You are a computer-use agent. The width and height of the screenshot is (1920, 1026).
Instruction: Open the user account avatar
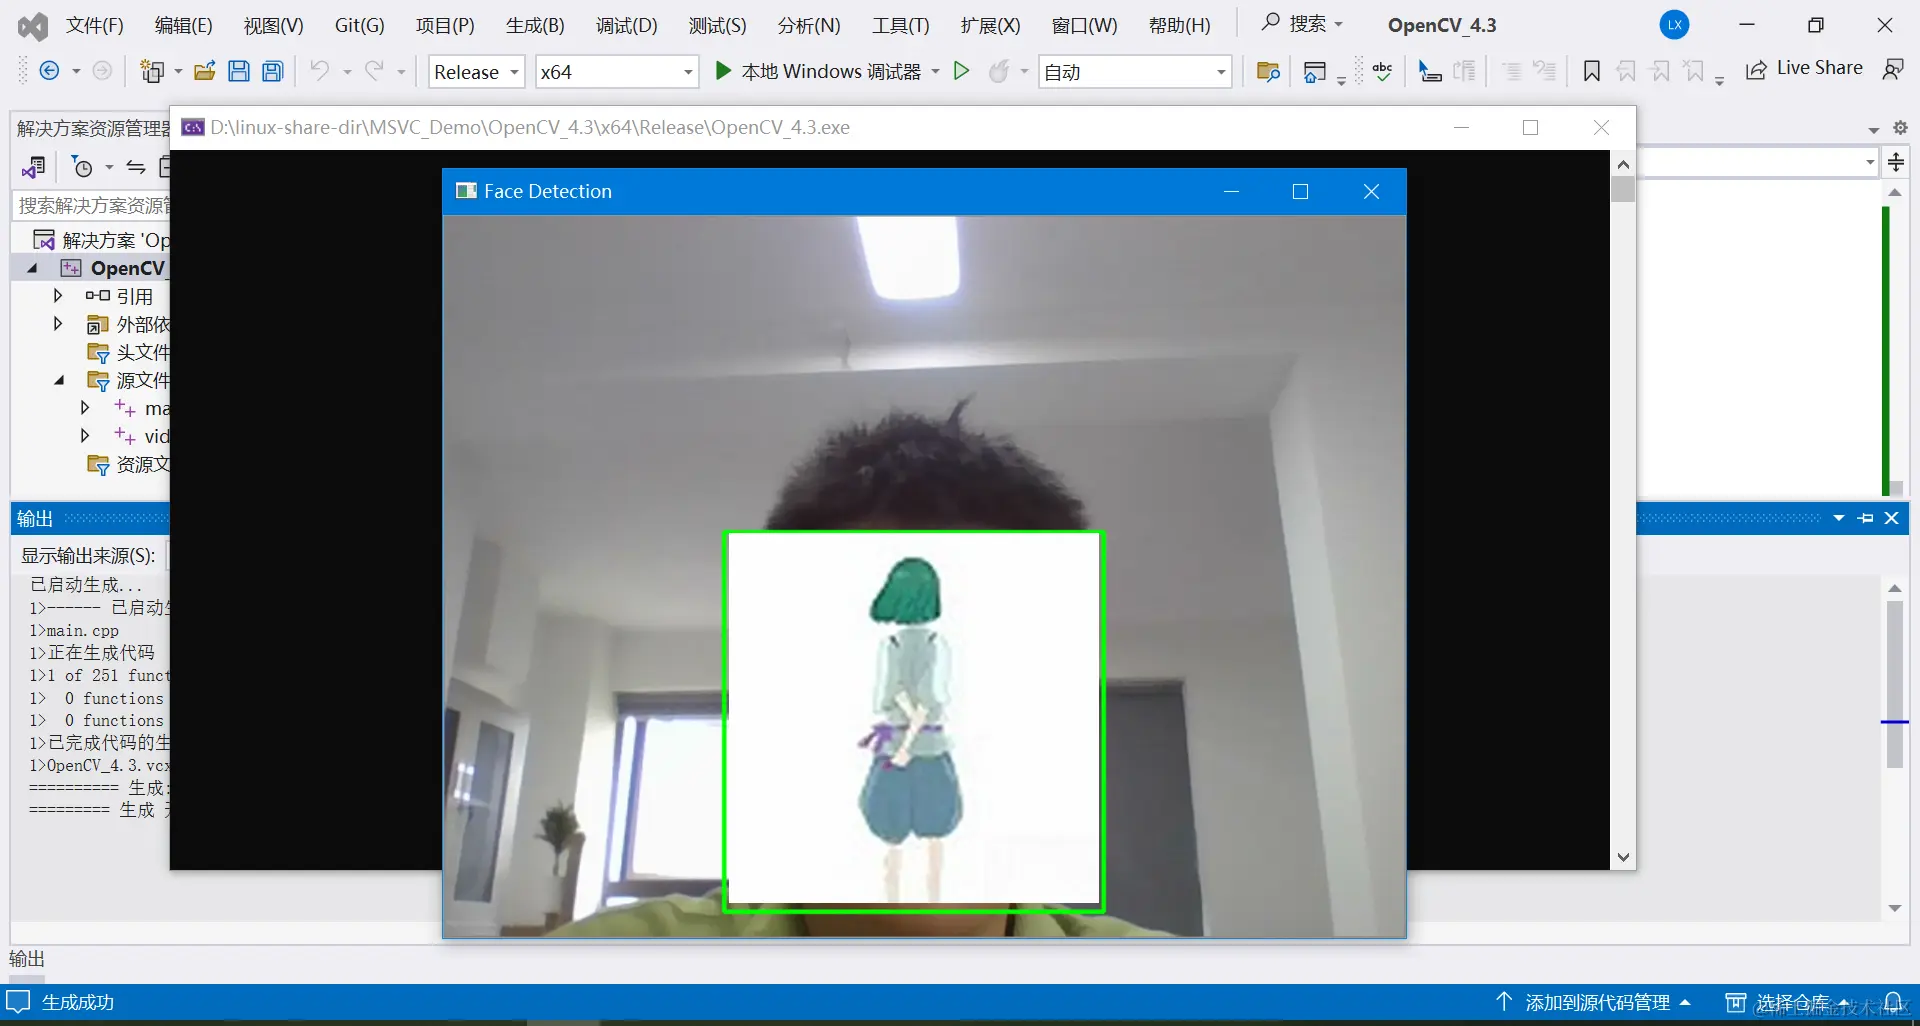tap(1675, 25)
